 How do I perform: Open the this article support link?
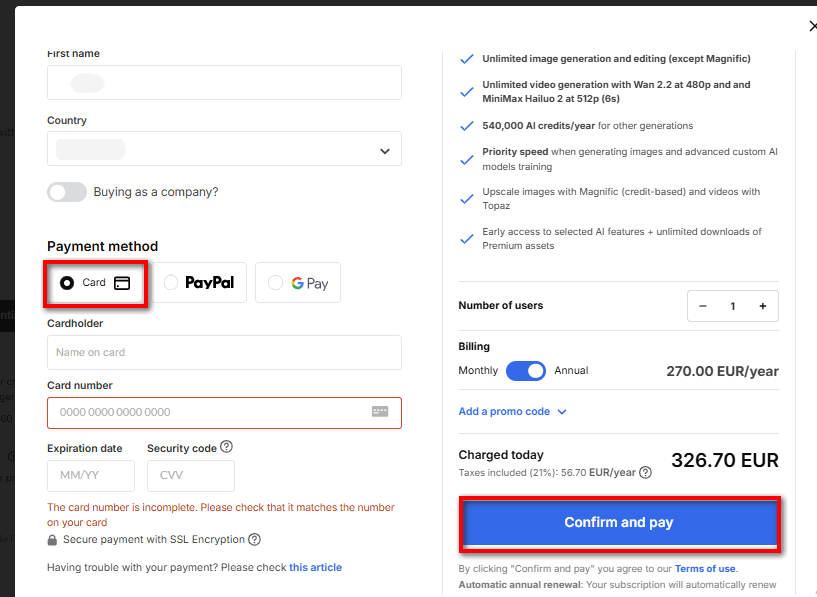pyautogui.click(x=315, y=567)
